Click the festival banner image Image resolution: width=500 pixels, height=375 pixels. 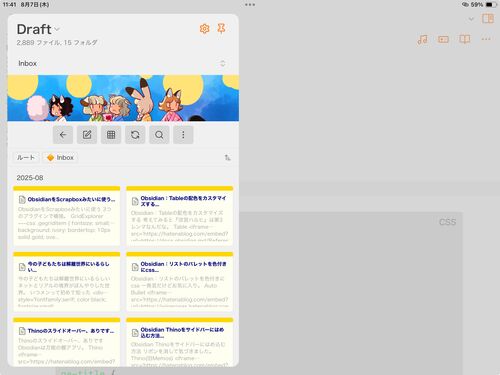pos(123,98)
